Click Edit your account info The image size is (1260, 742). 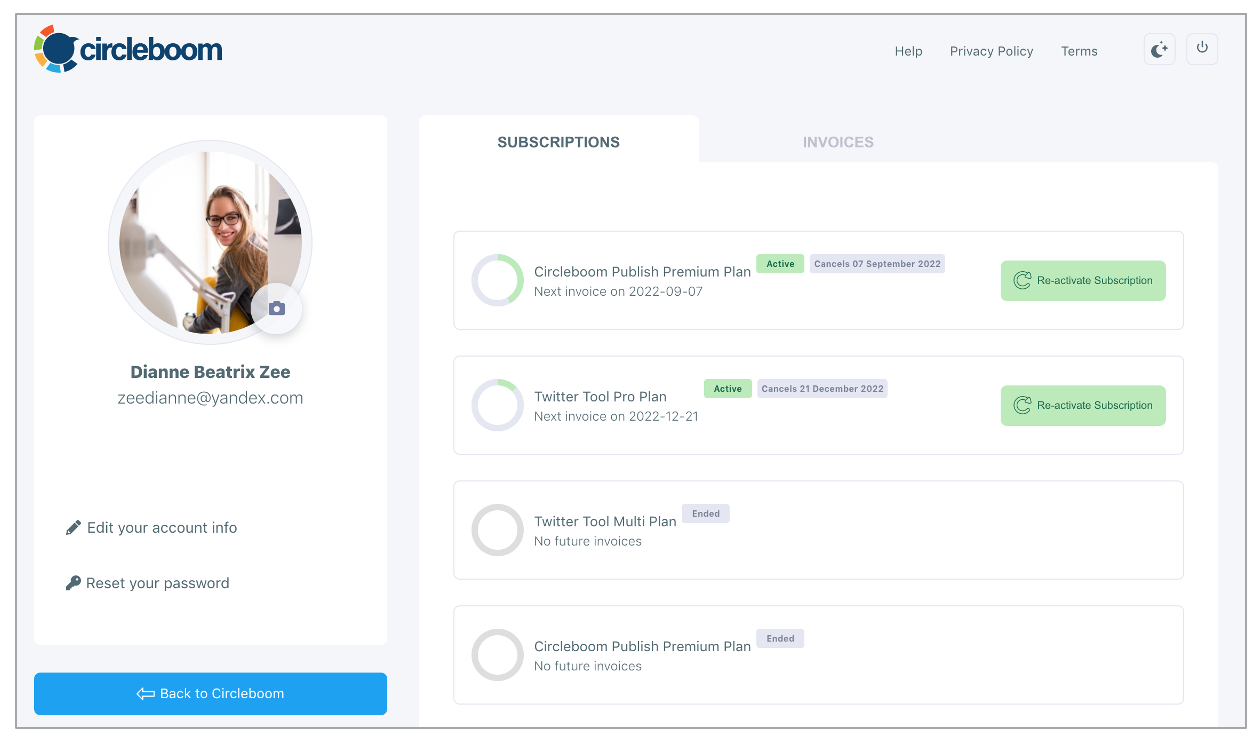[162, 527]
